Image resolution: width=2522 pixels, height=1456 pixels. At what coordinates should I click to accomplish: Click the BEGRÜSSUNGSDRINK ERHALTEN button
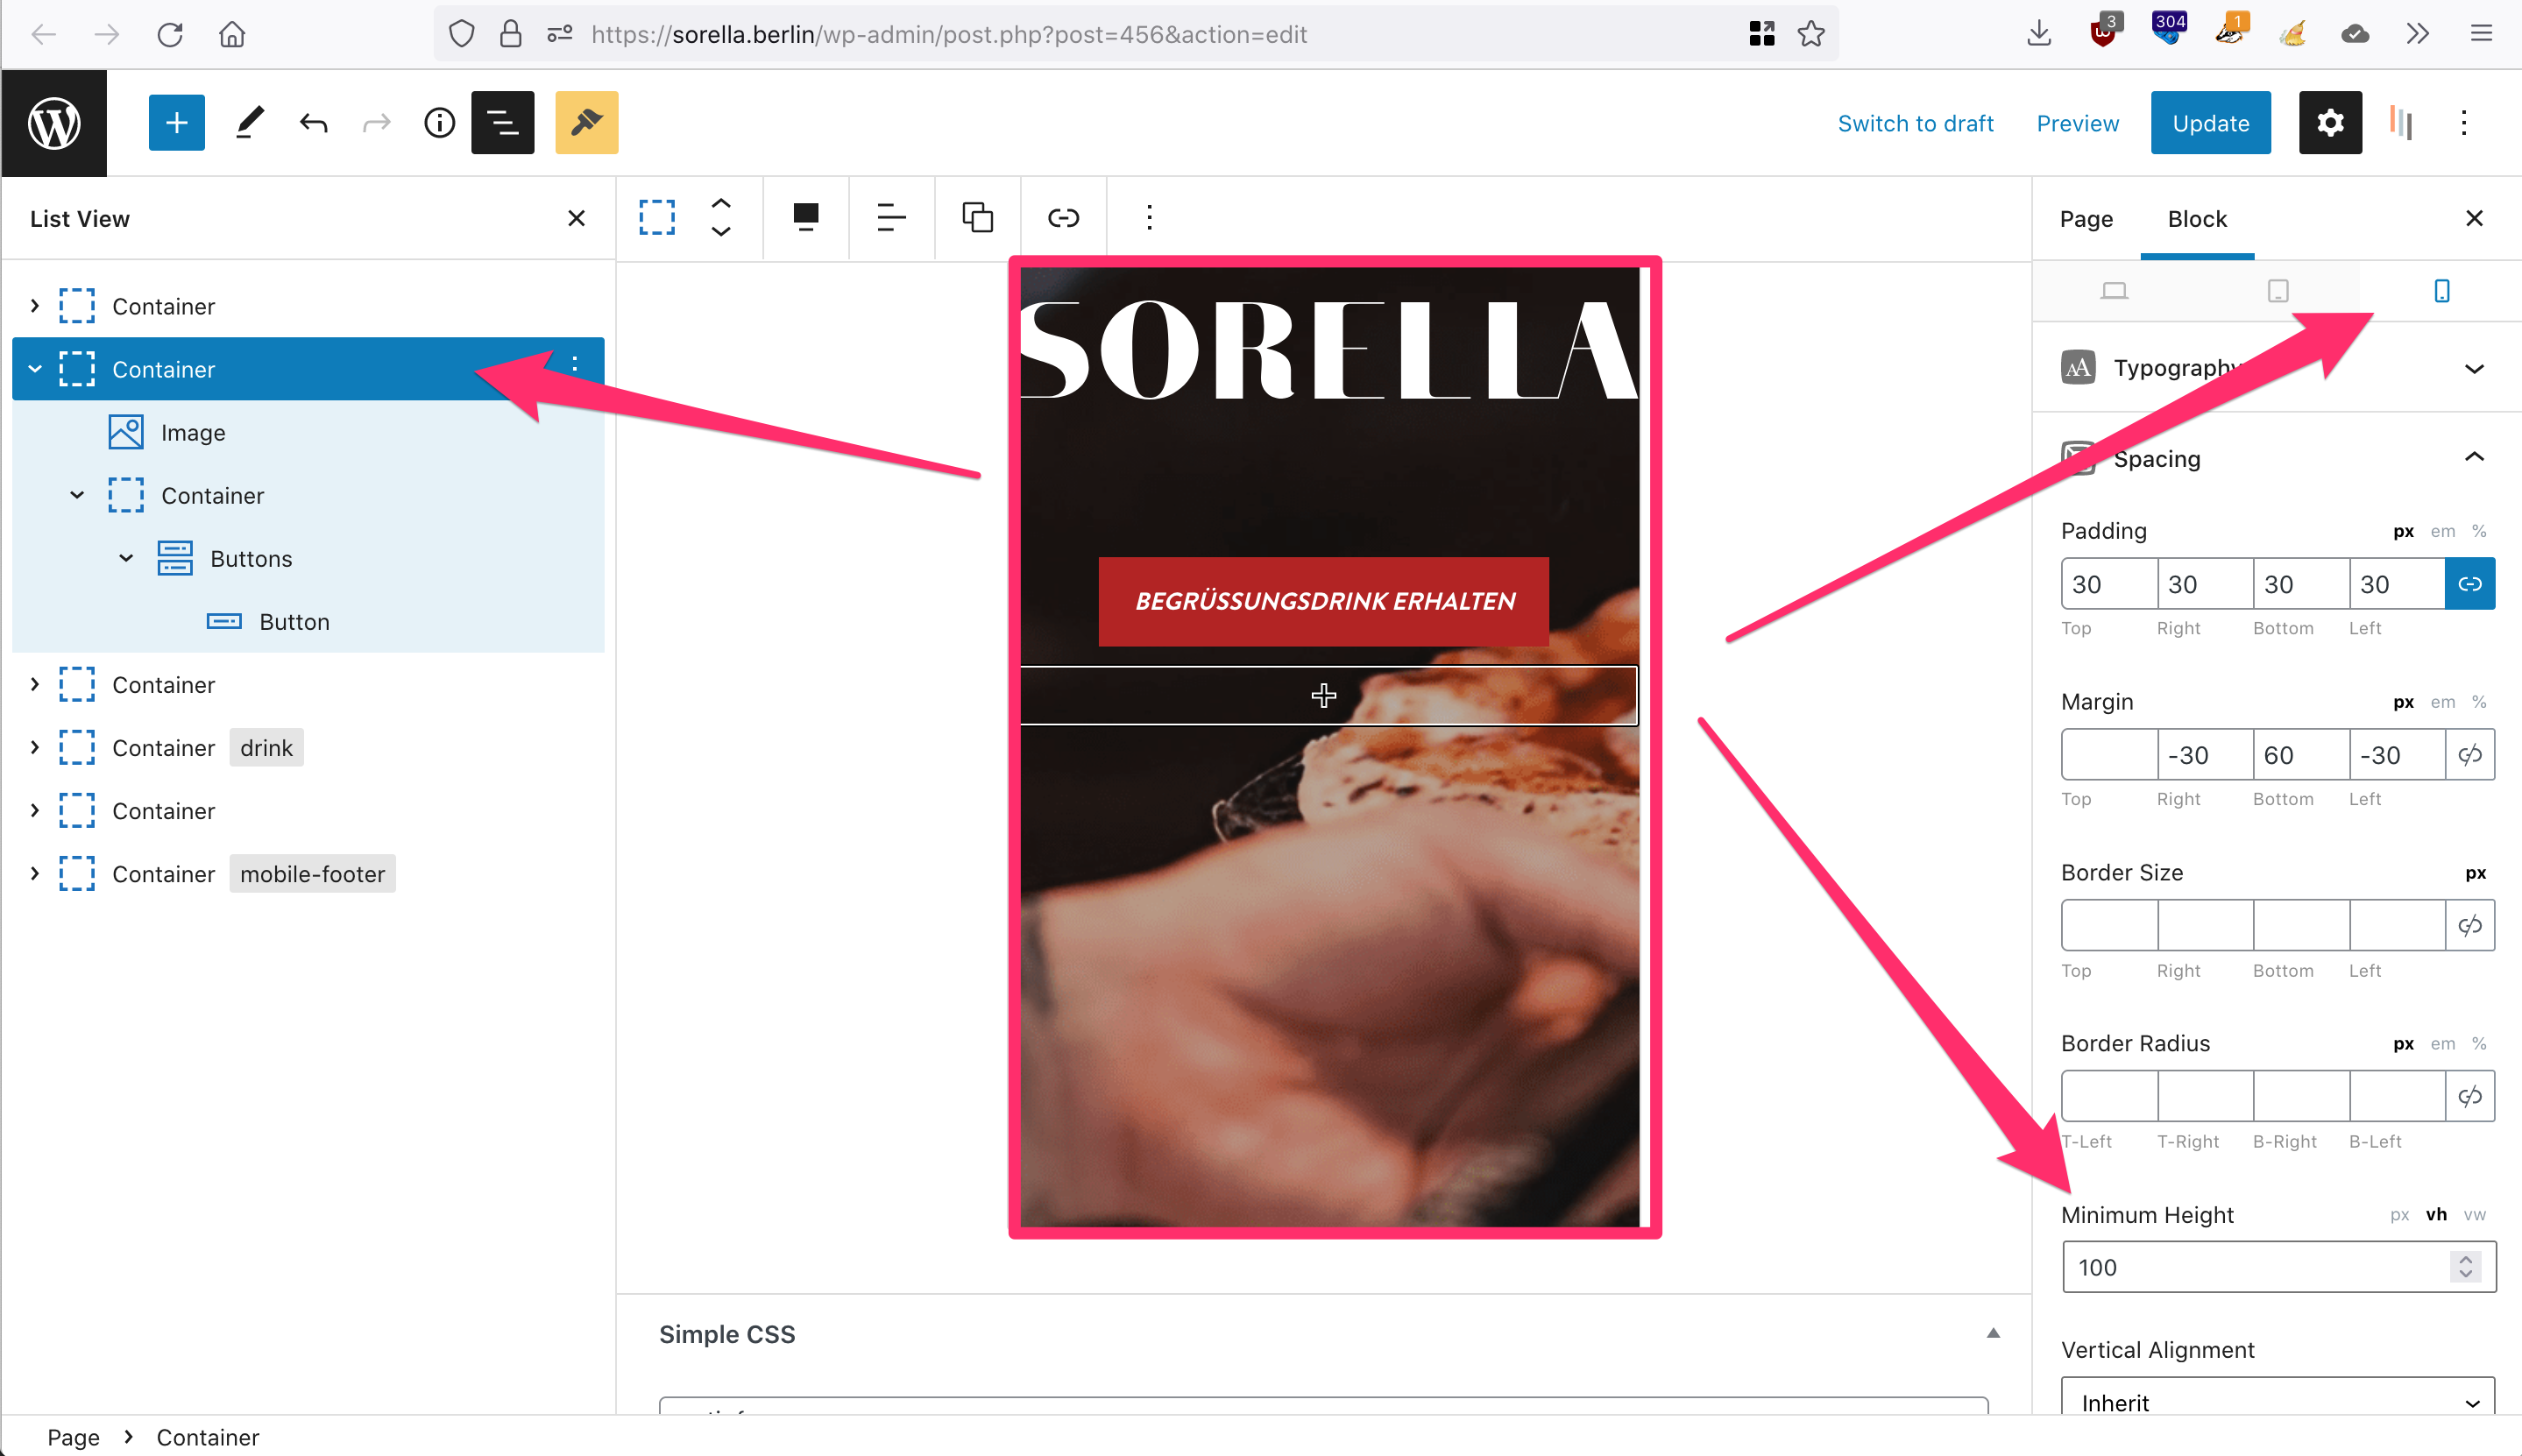(x=1324, y=601)
